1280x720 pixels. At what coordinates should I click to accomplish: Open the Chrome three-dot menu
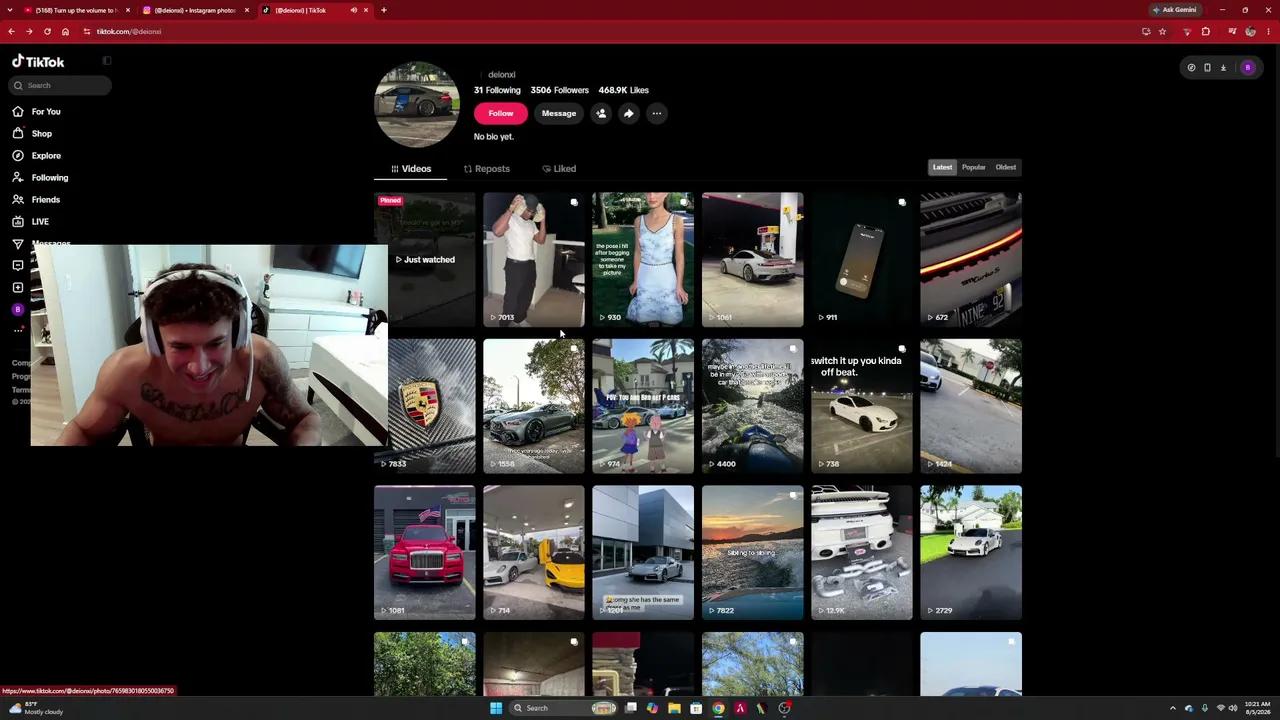[x=1268, y=31]
